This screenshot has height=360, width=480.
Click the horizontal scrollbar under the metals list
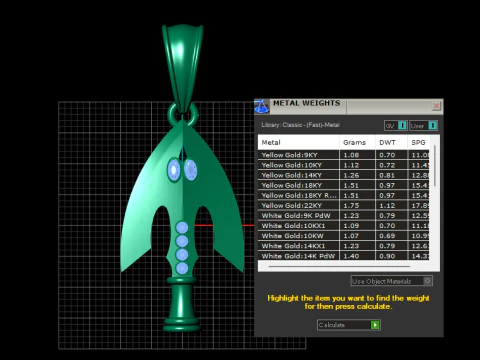click(339, 266)
